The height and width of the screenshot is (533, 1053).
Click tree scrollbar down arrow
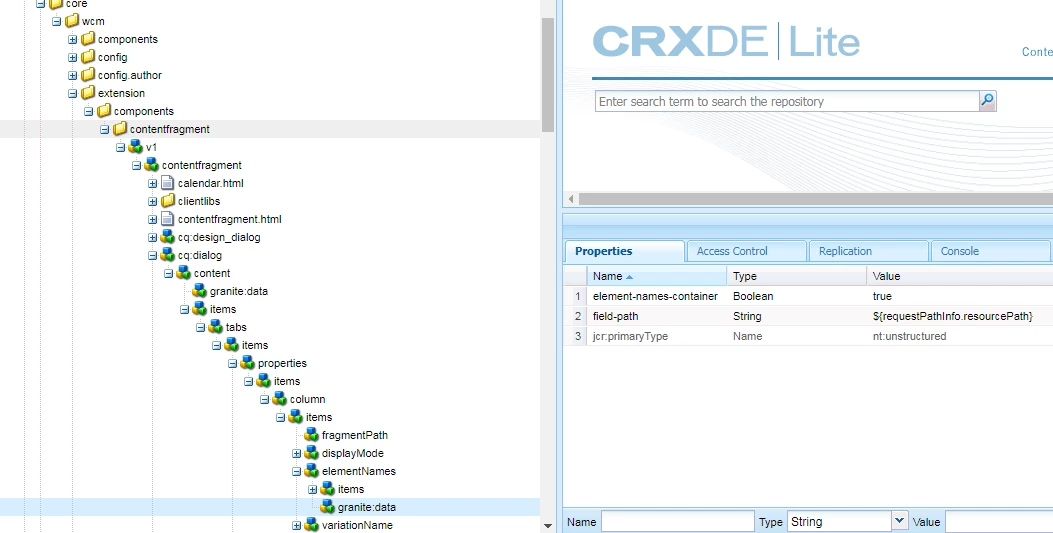tap(548, 526)
